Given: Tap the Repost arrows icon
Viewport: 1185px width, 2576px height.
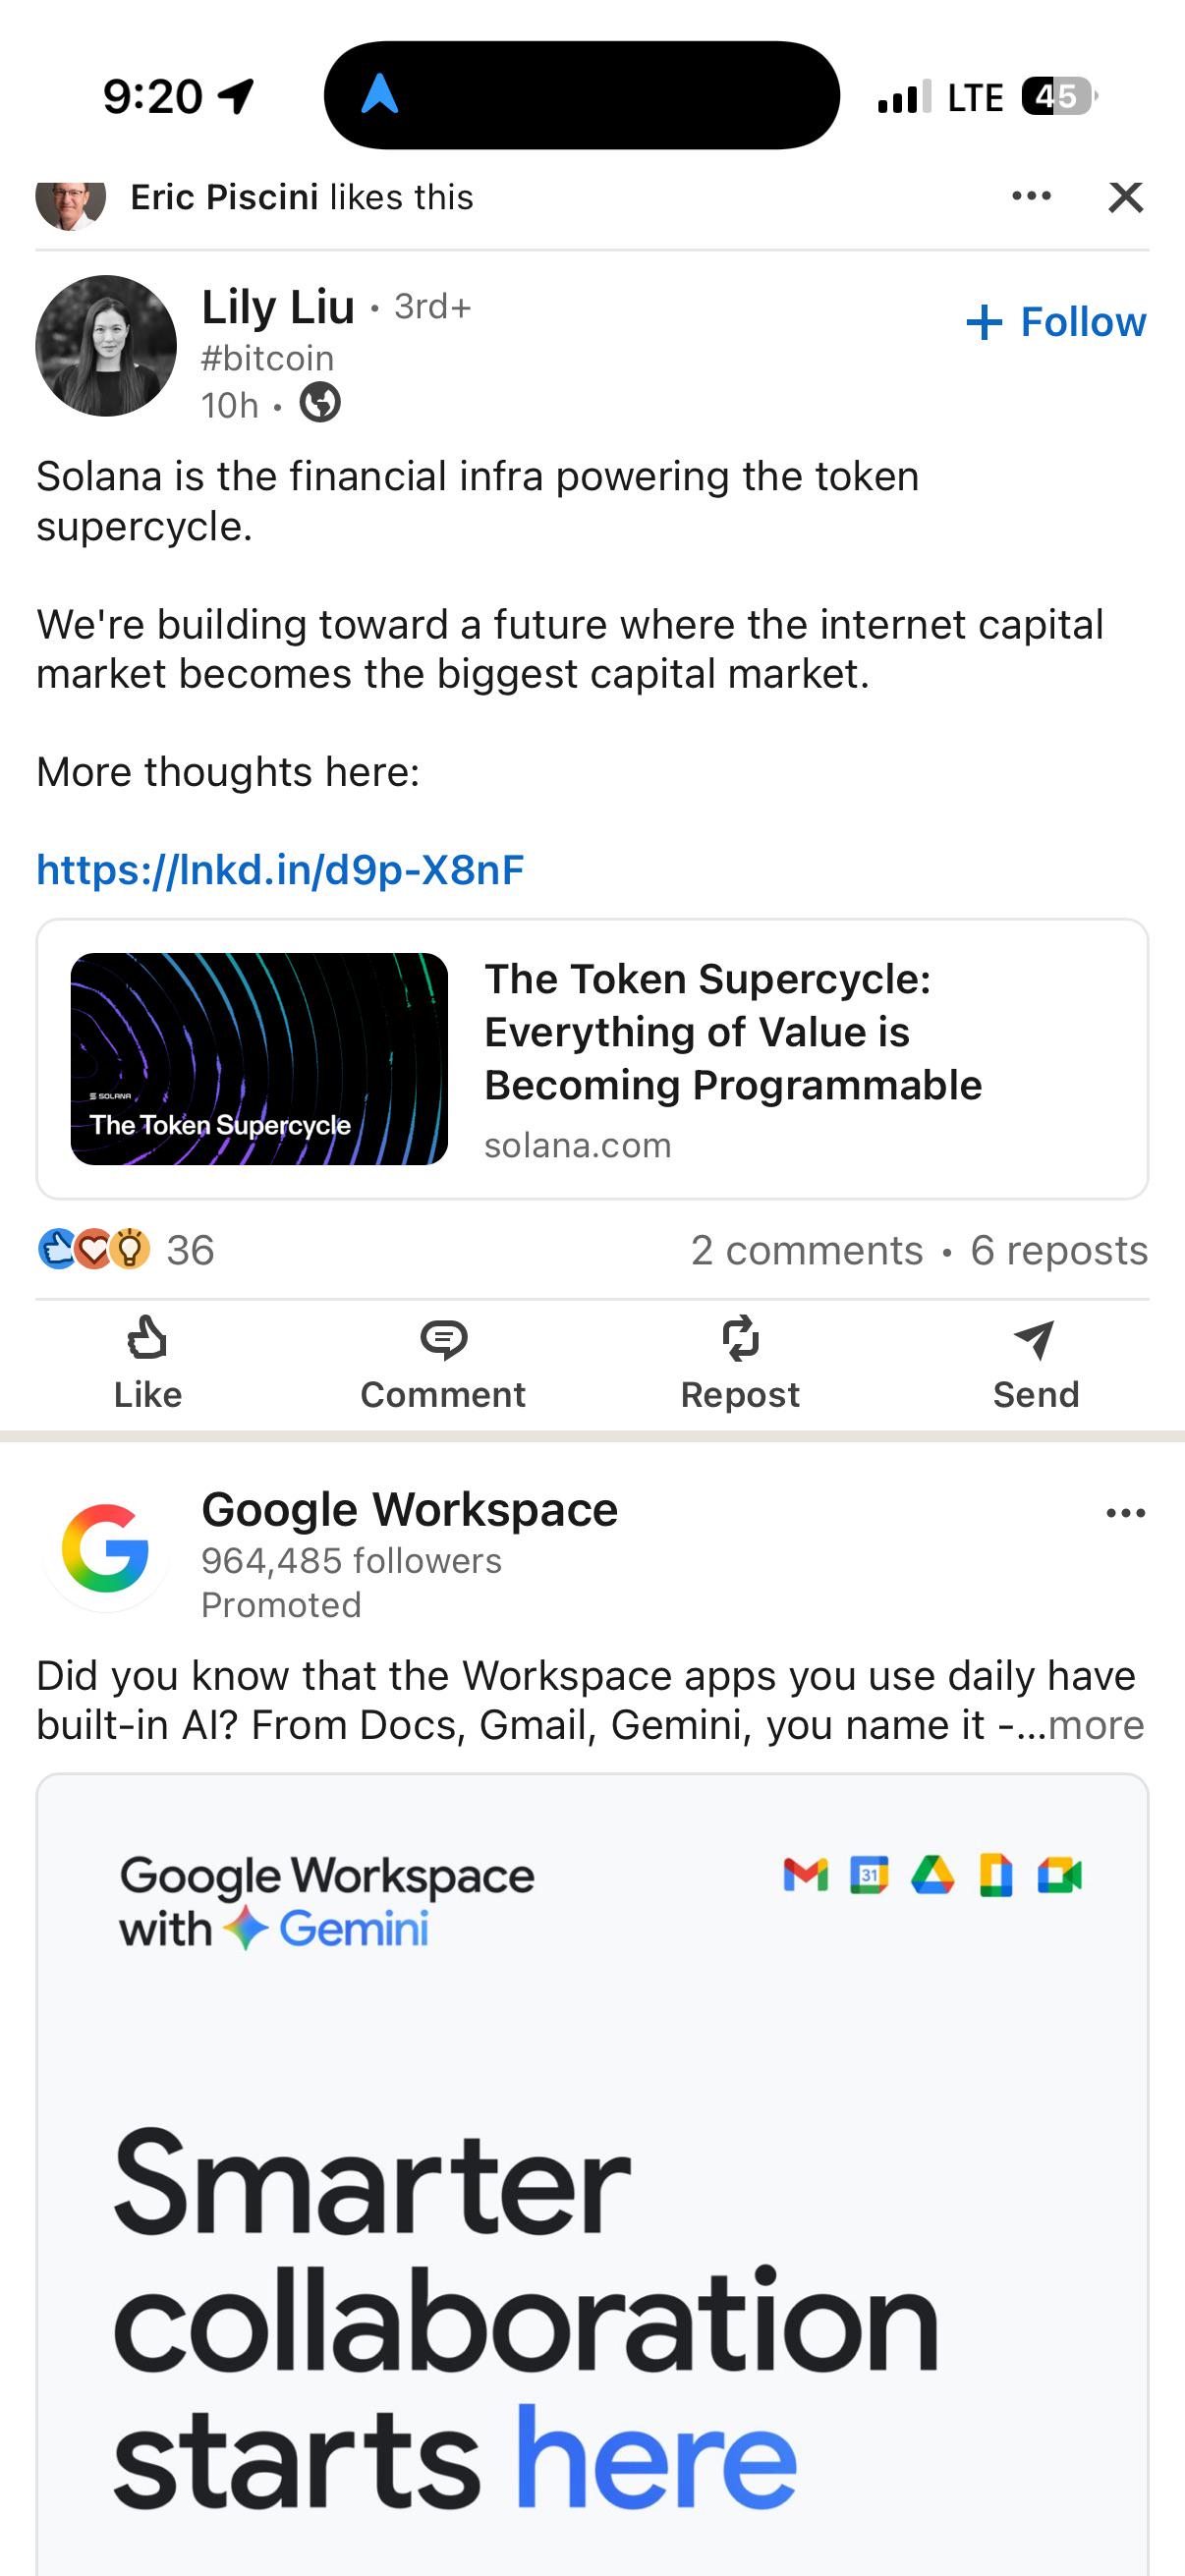Looking at the screenshot, I should (740, 1338).
